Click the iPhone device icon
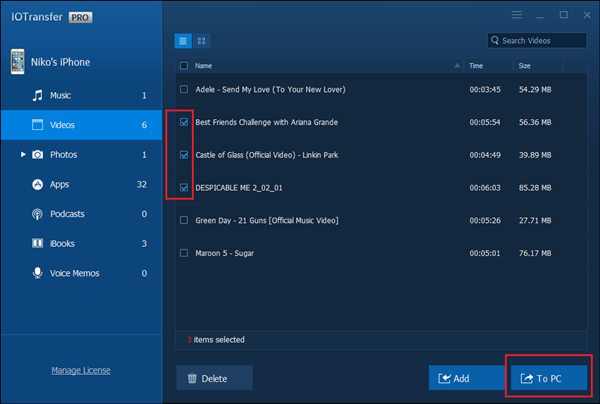The image size is (600, 404). point(16,63)
